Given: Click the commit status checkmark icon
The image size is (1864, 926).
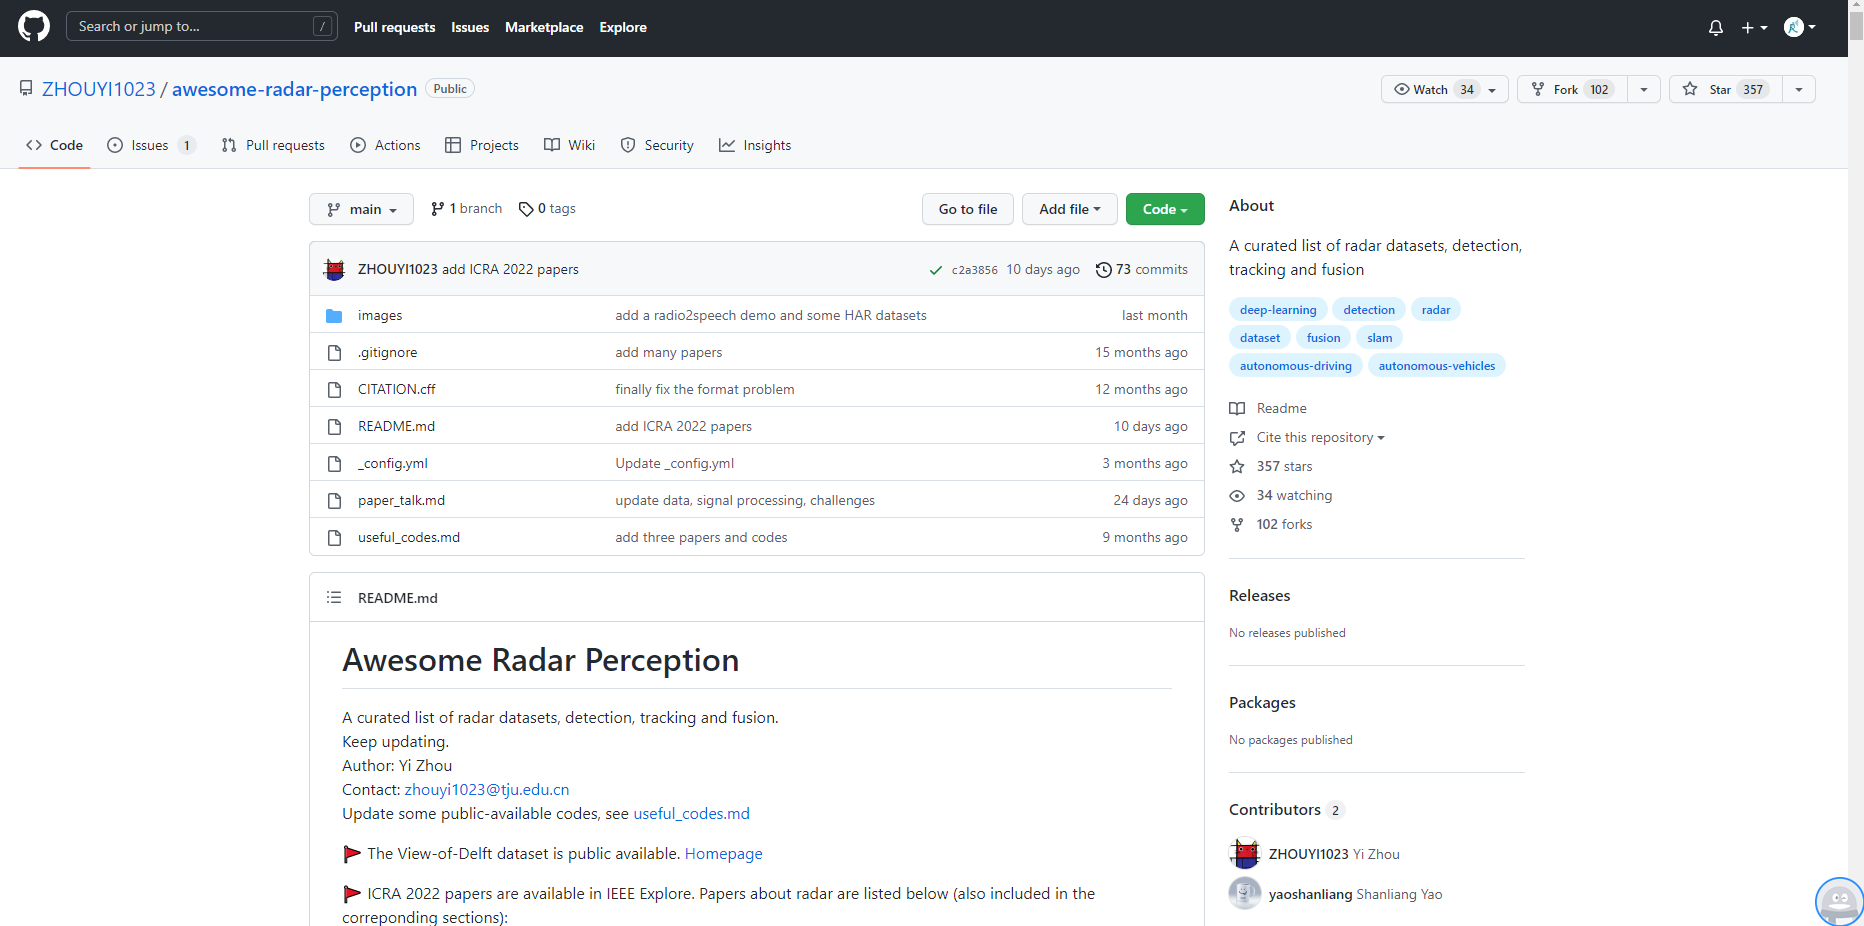Looking at the screenshot, I should 935,270.
